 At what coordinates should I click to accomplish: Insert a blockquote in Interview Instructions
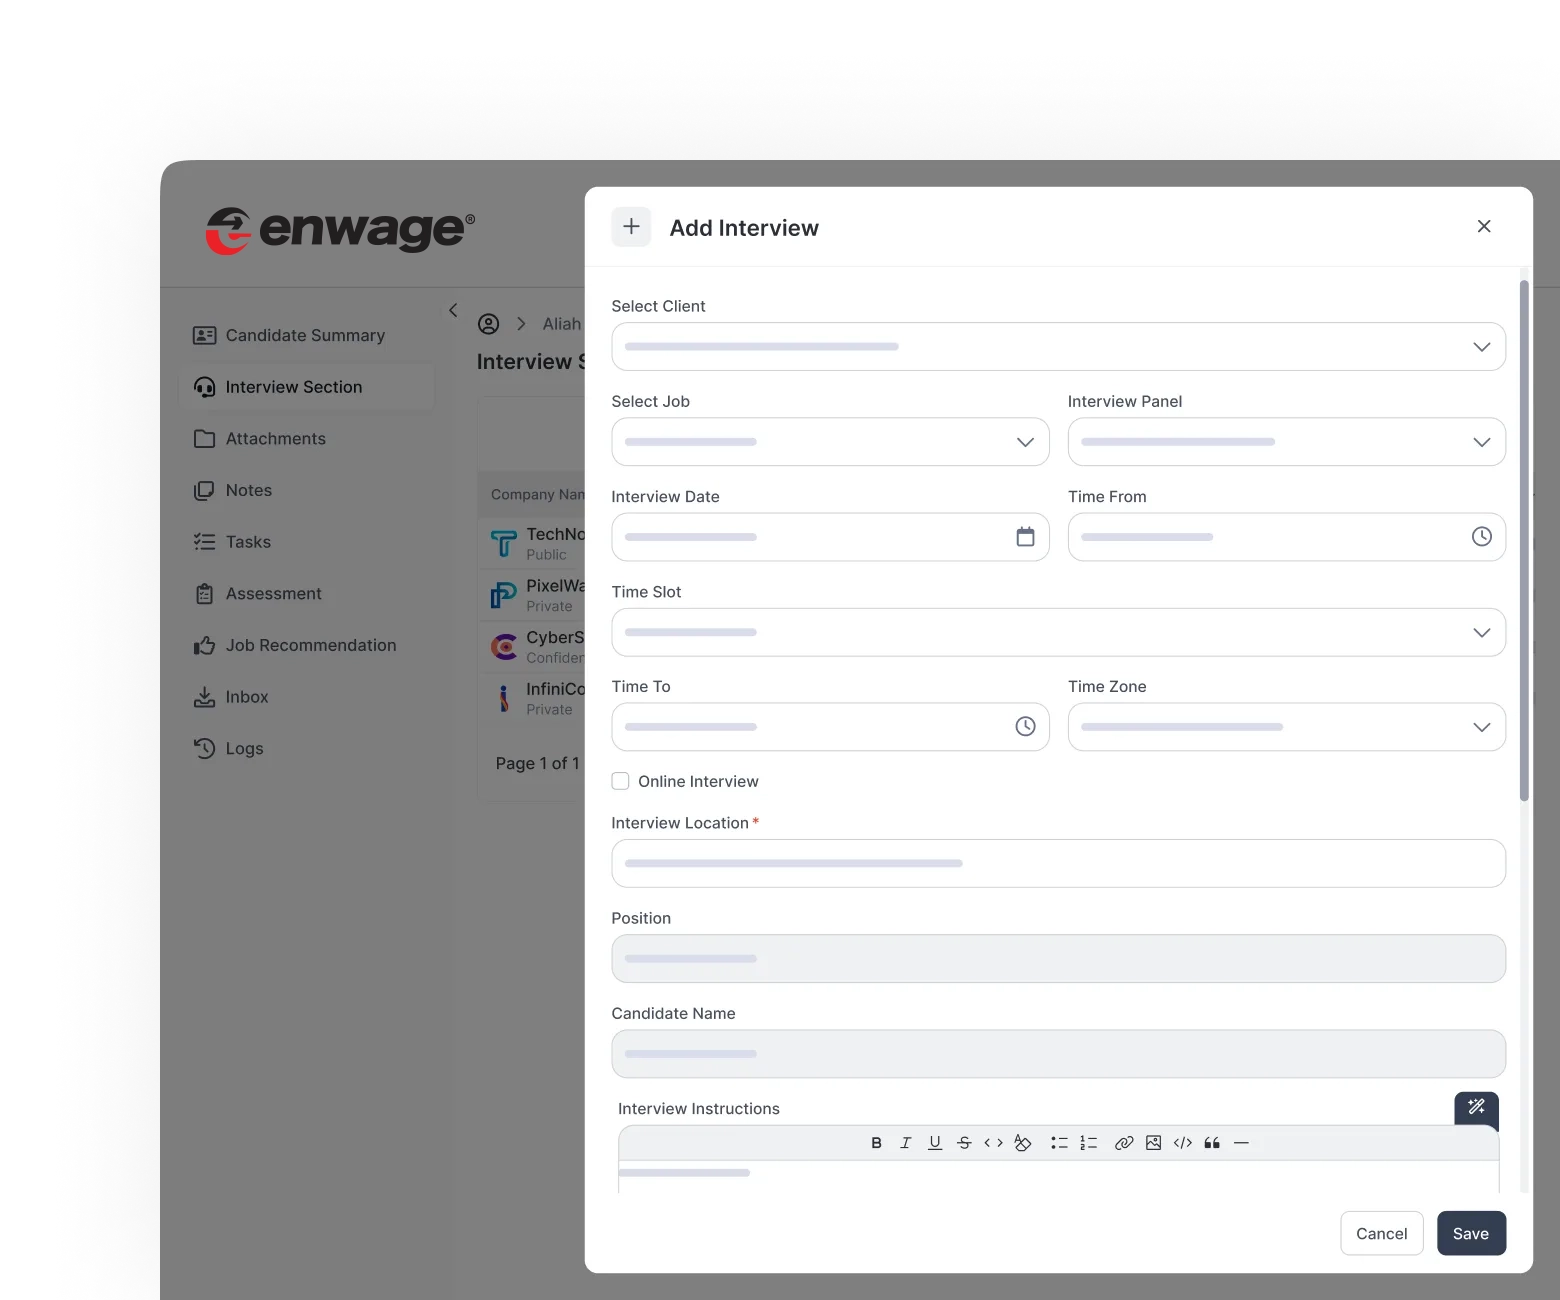pos(1211,1142)
